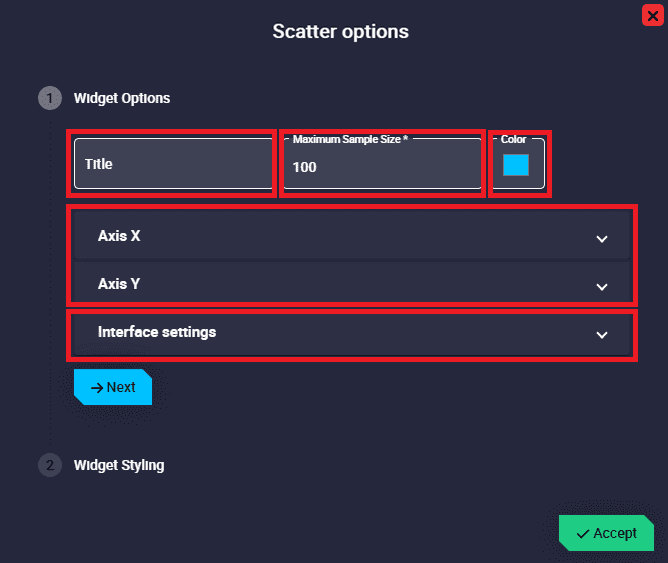Click the checkmark icon on Accept
This screenshot has width=668, height=563.
pyautogui.click(x=583, y=534)
